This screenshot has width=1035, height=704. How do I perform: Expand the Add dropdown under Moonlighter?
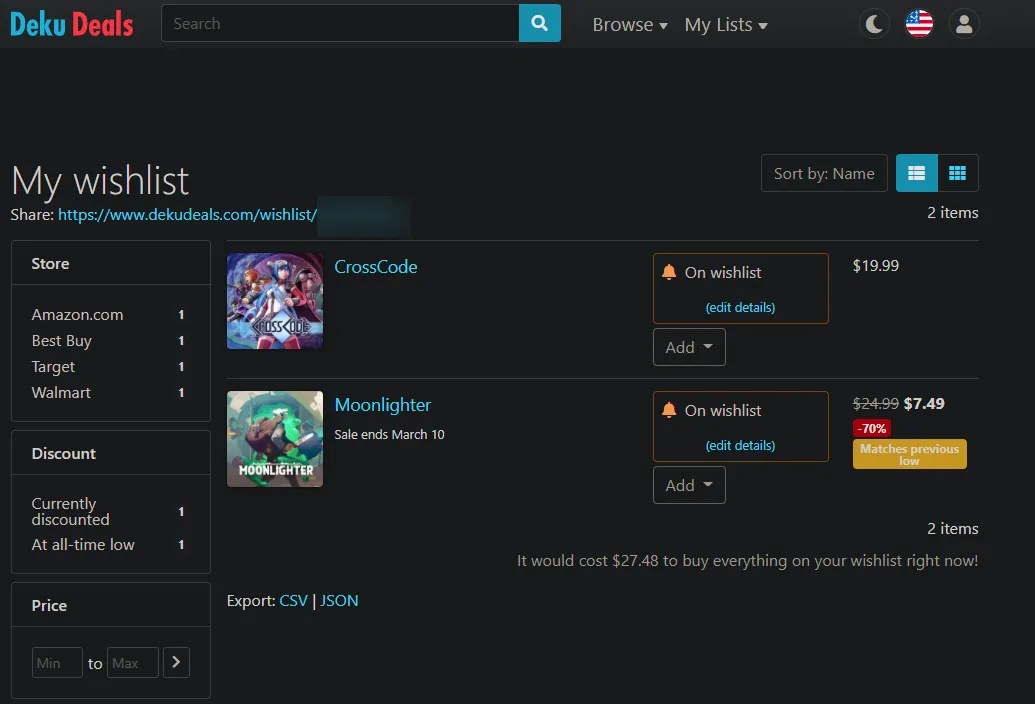(689, 485)
